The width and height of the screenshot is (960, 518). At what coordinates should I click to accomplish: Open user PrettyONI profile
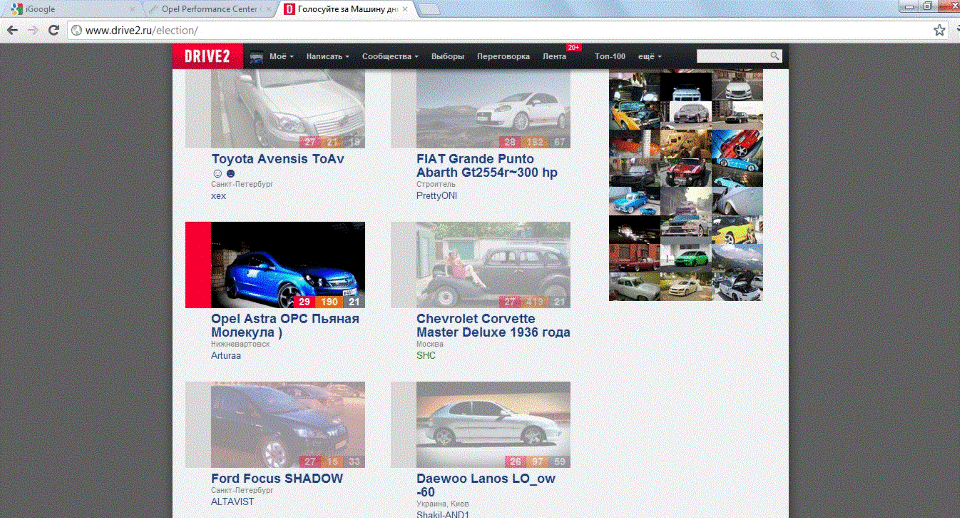tap(437, 196)
